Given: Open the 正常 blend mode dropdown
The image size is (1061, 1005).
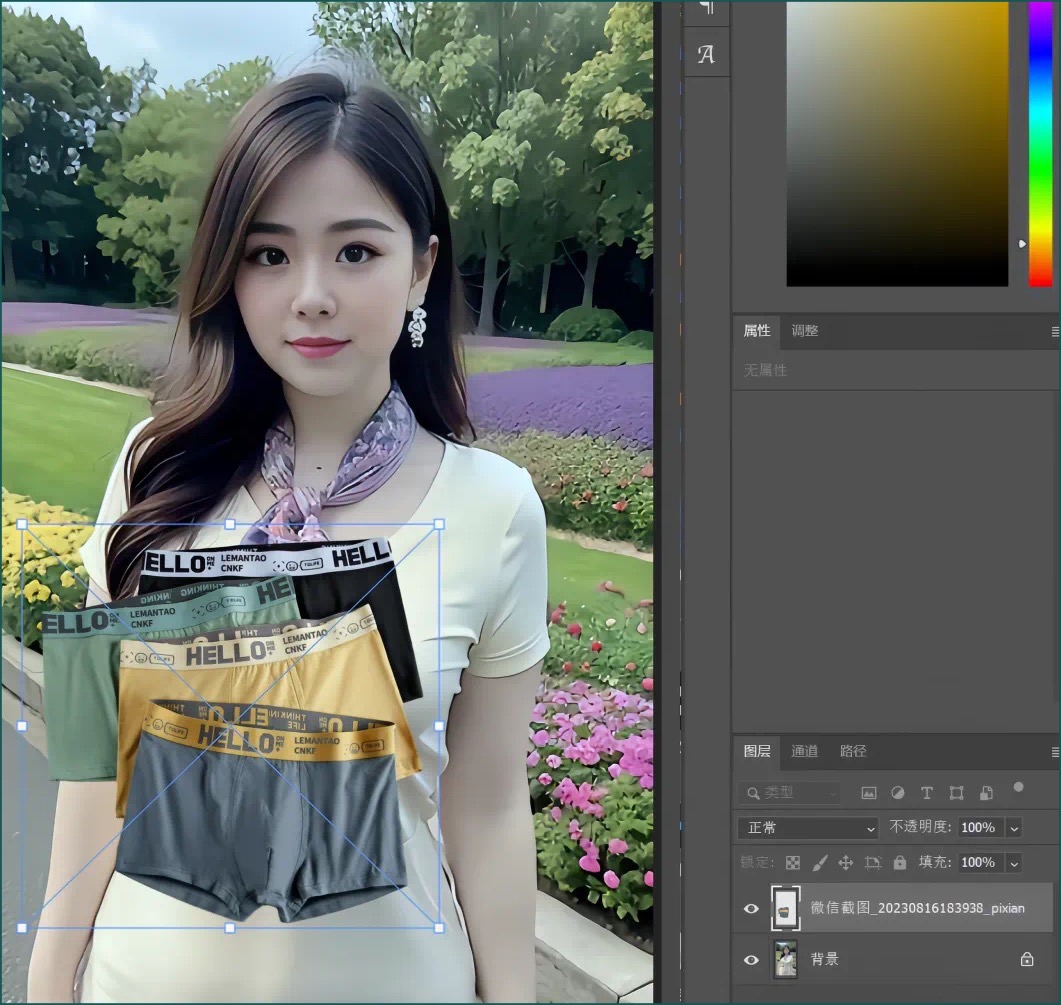Looking at the screenshot, I should 807,828.
